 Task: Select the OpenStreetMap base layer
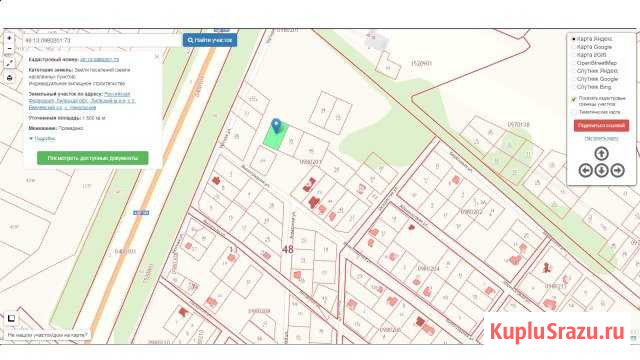596,63
